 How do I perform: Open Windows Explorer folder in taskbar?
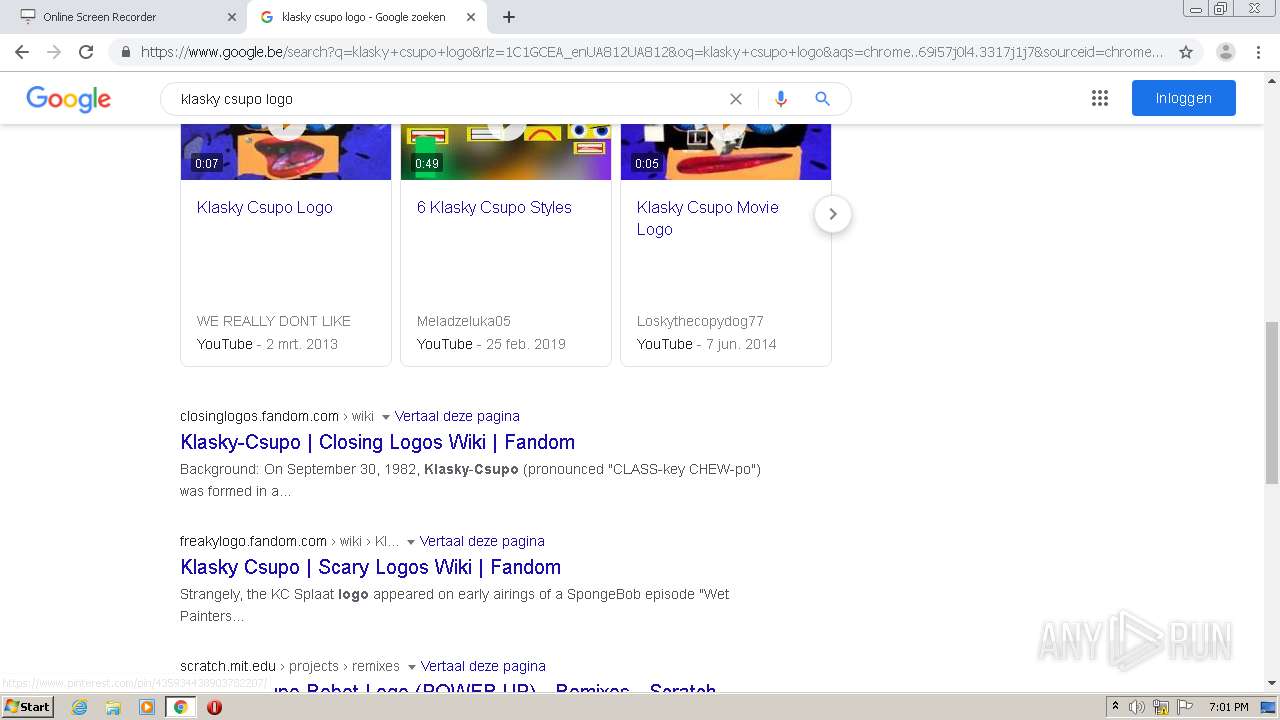click(x=113, y=707)
